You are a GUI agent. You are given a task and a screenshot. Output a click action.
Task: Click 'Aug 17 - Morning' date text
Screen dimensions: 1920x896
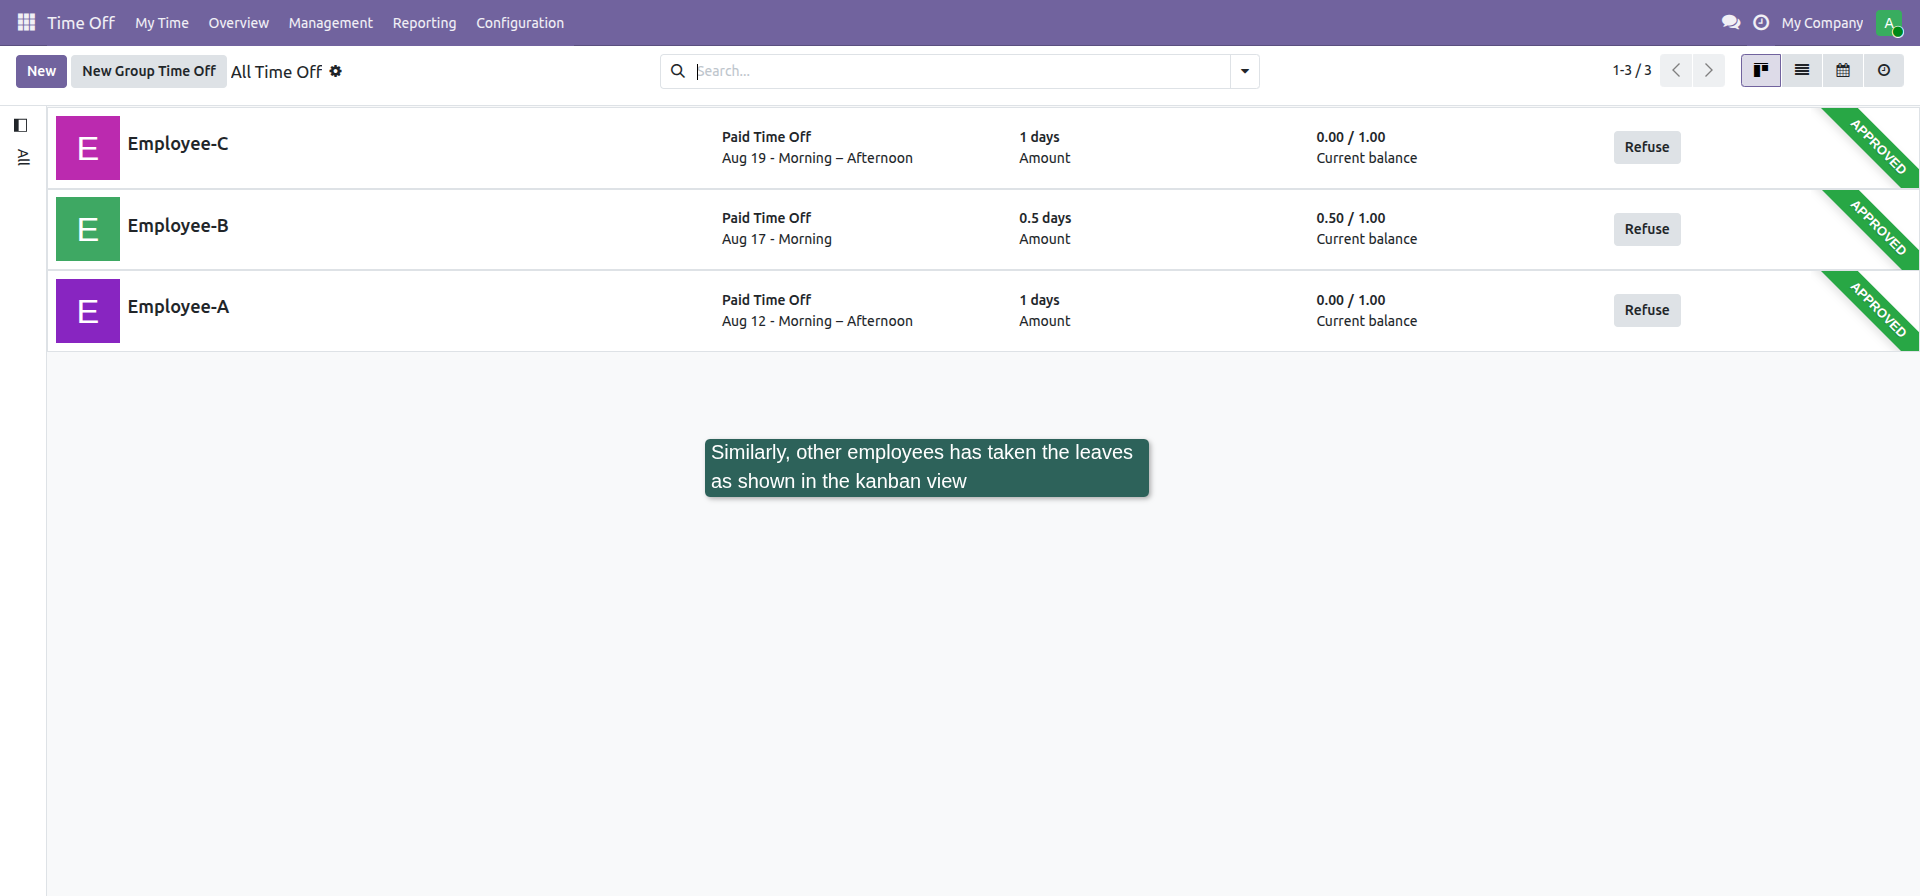pos(777,239)
